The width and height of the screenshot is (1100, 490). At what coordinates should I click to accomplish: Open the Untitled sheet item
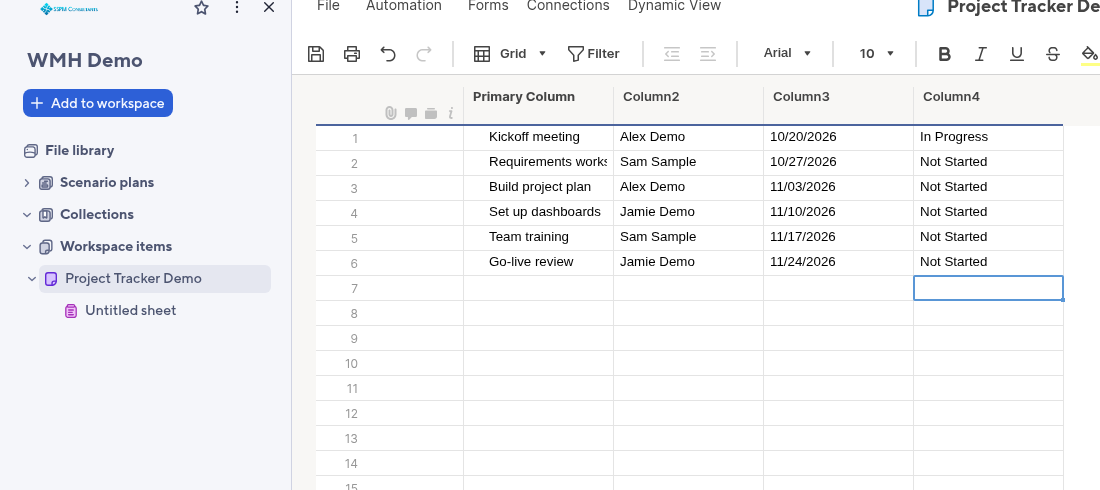[130, 311]
